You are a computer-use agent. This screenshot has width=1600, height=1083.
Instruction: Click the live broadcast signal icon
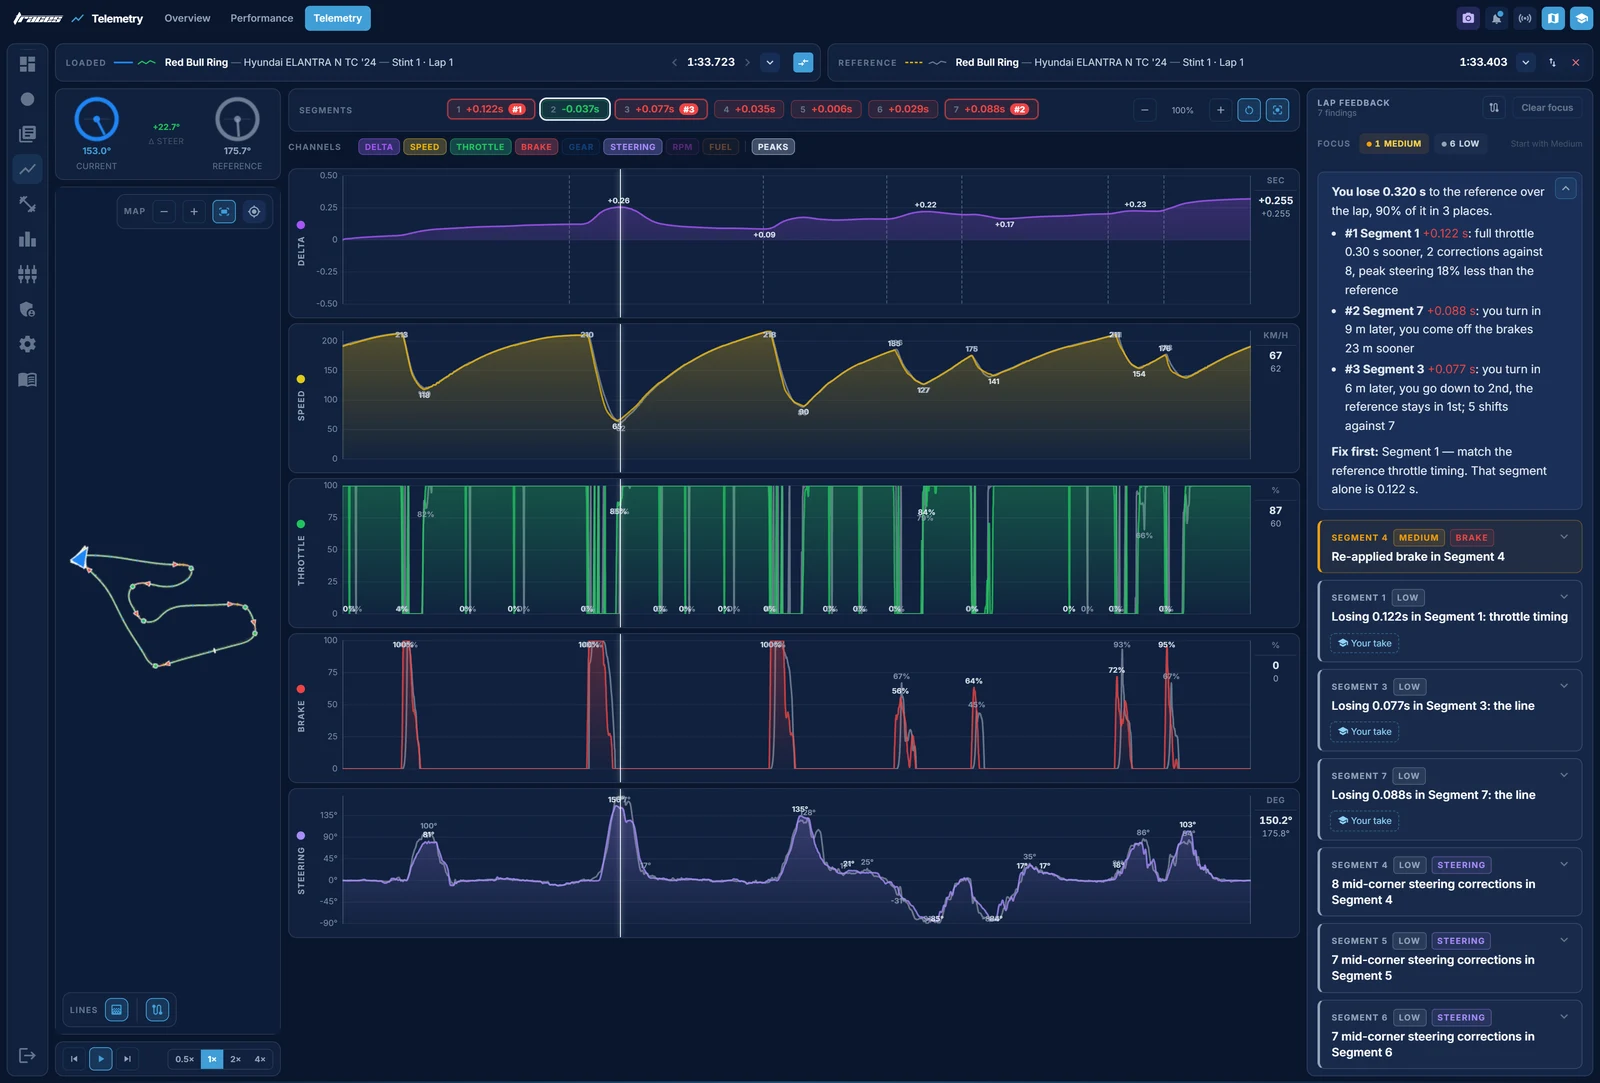tap(1525, 18)
